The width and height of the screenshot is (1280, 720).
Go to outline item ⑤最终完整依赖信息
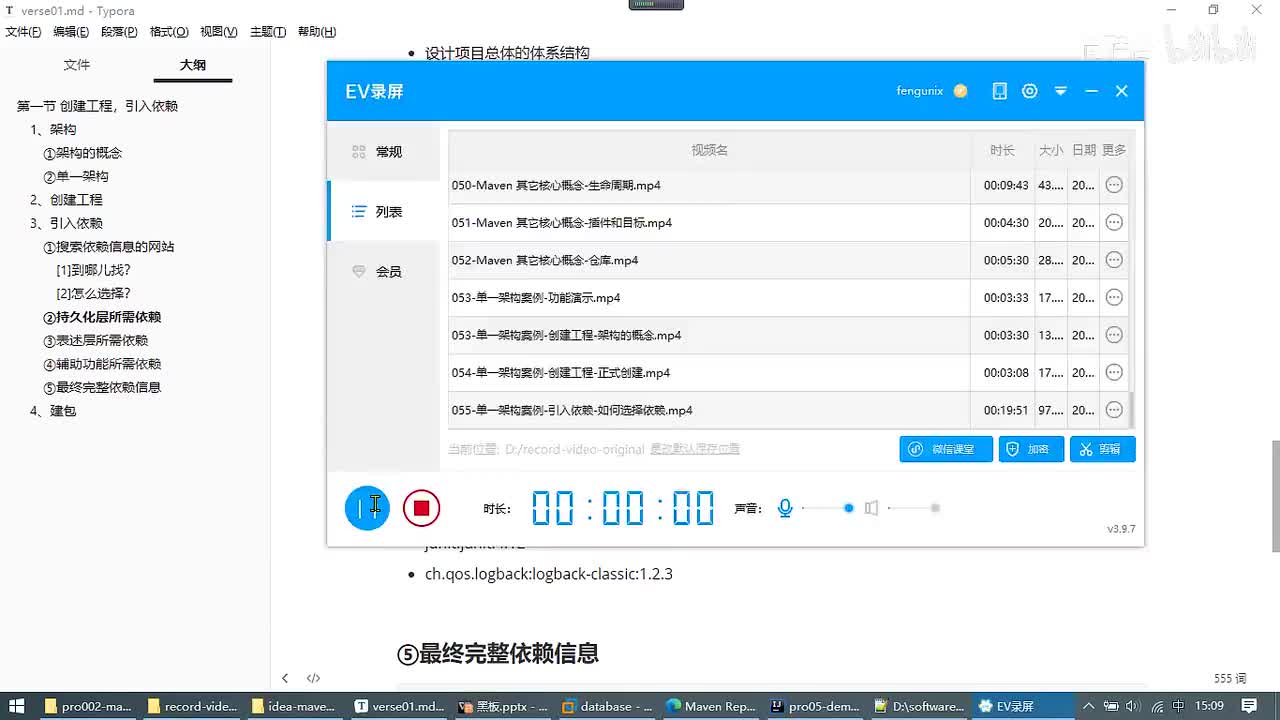102,387
